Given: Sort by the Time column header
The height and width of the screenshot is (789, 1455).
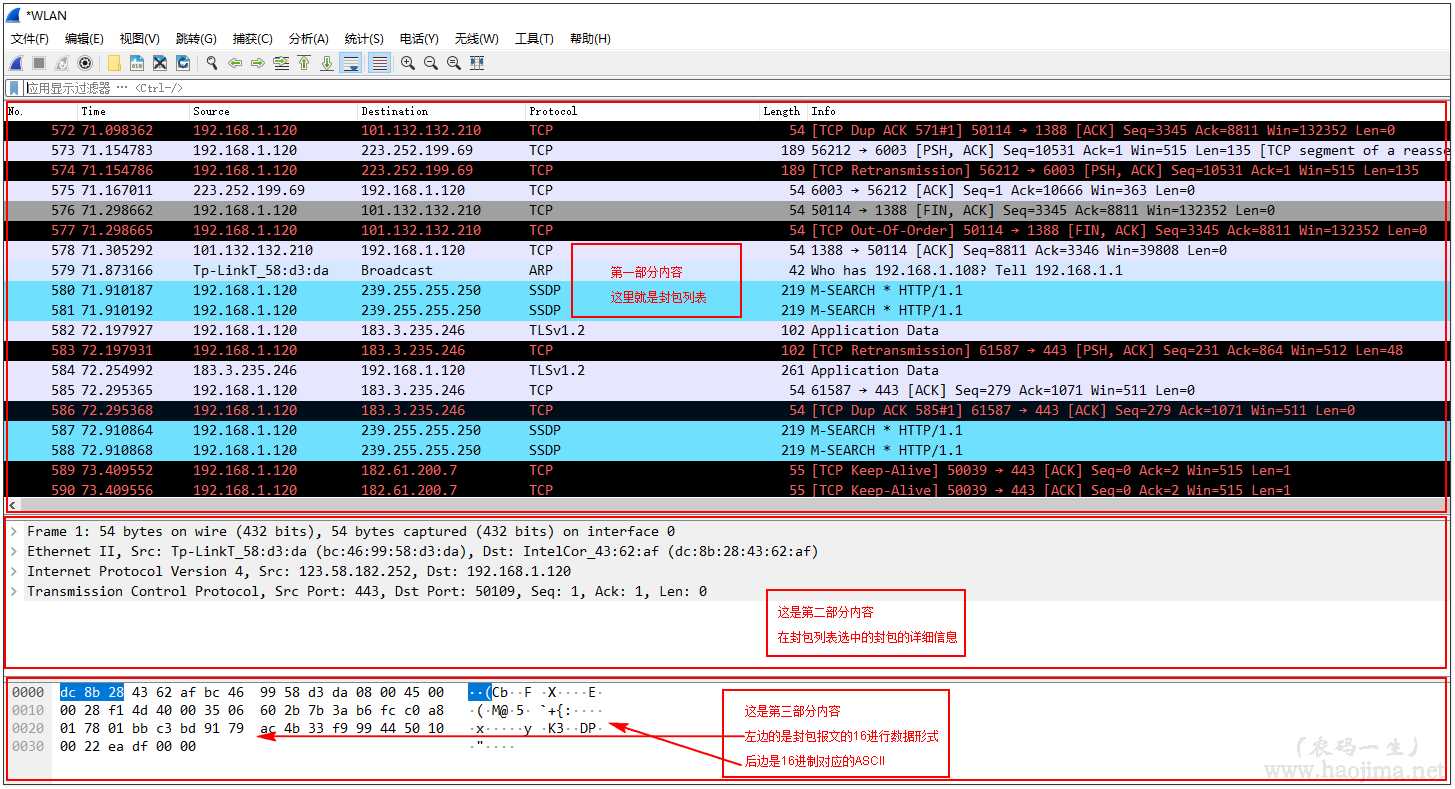Looking at the screenshot, I should click(x=134, y=111).
